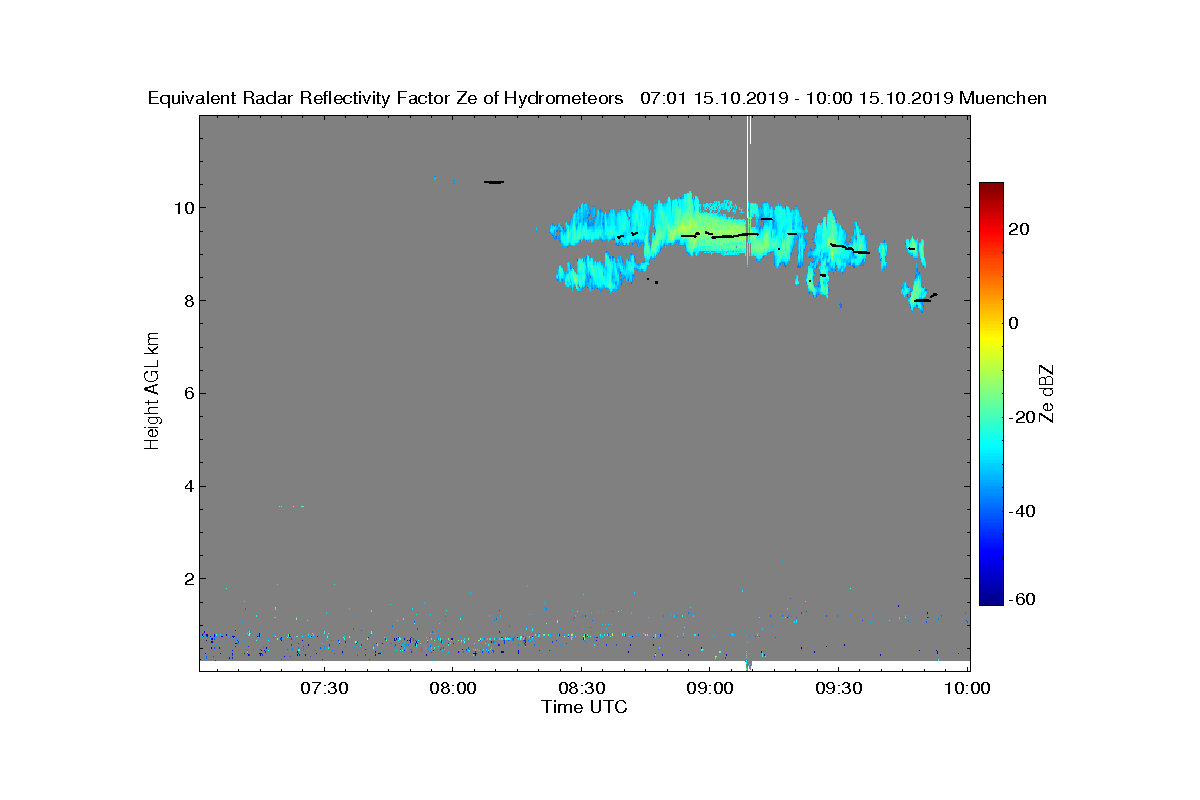The image size is (1200, 800).
Task: Click the height tick label 8
Action: click(188, 301)
